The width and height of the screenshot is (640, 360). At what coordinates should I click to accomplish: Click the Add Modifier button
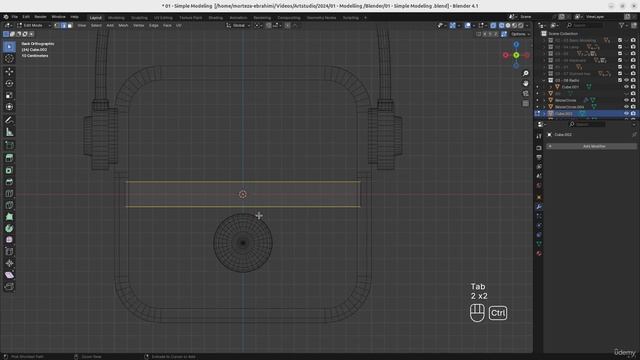(x=591, y=146)
